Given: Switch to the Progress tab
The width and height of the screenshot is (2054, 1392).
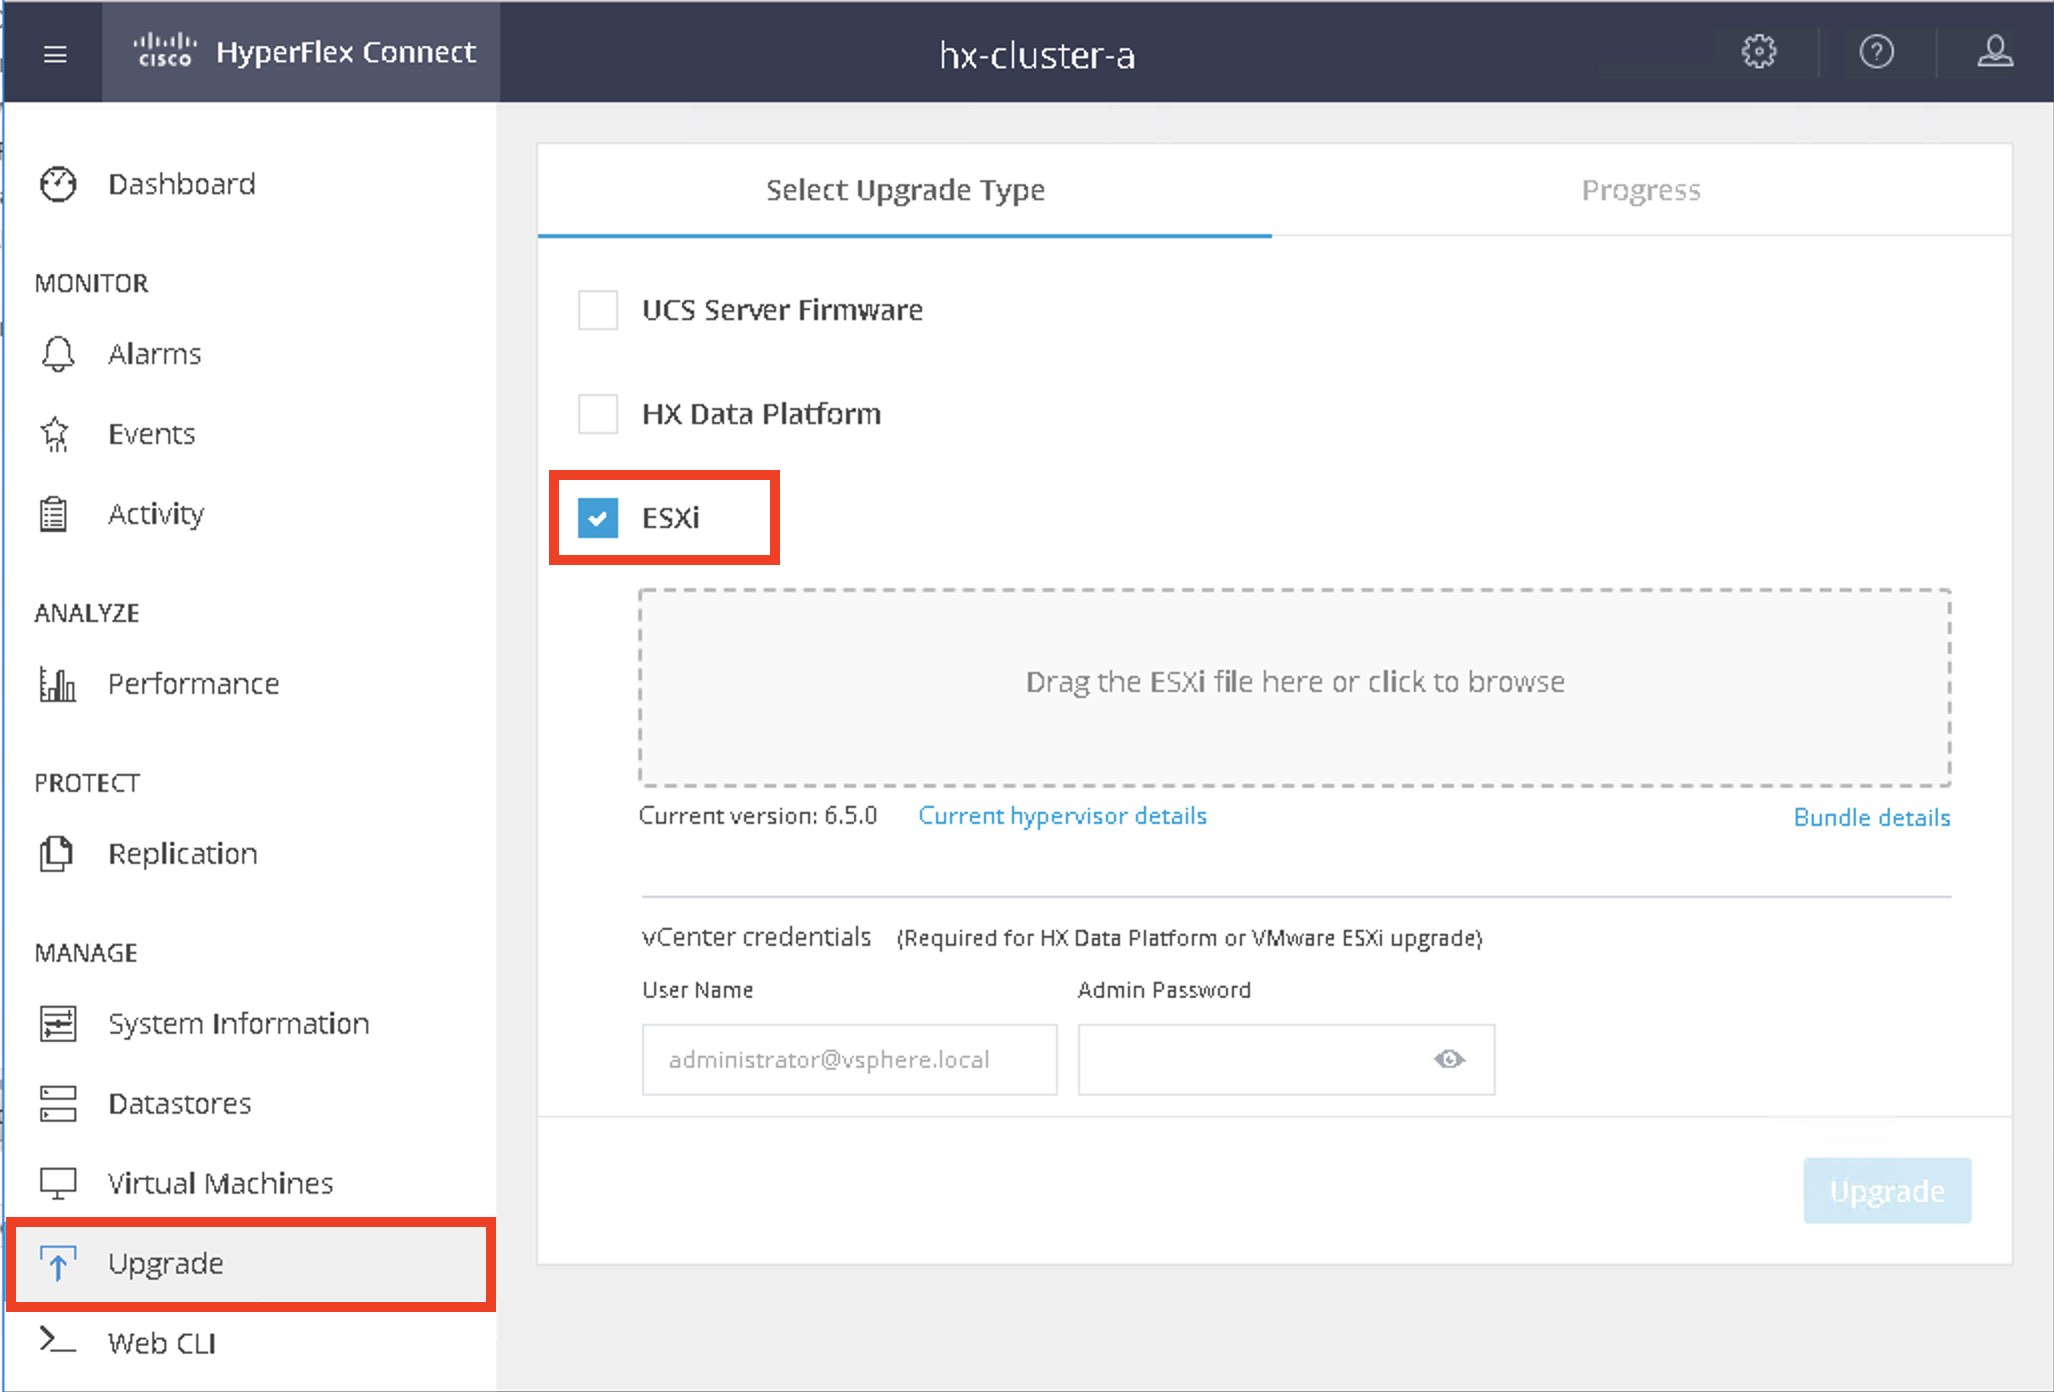Looking at the screenshot, I should (1640, 190).
